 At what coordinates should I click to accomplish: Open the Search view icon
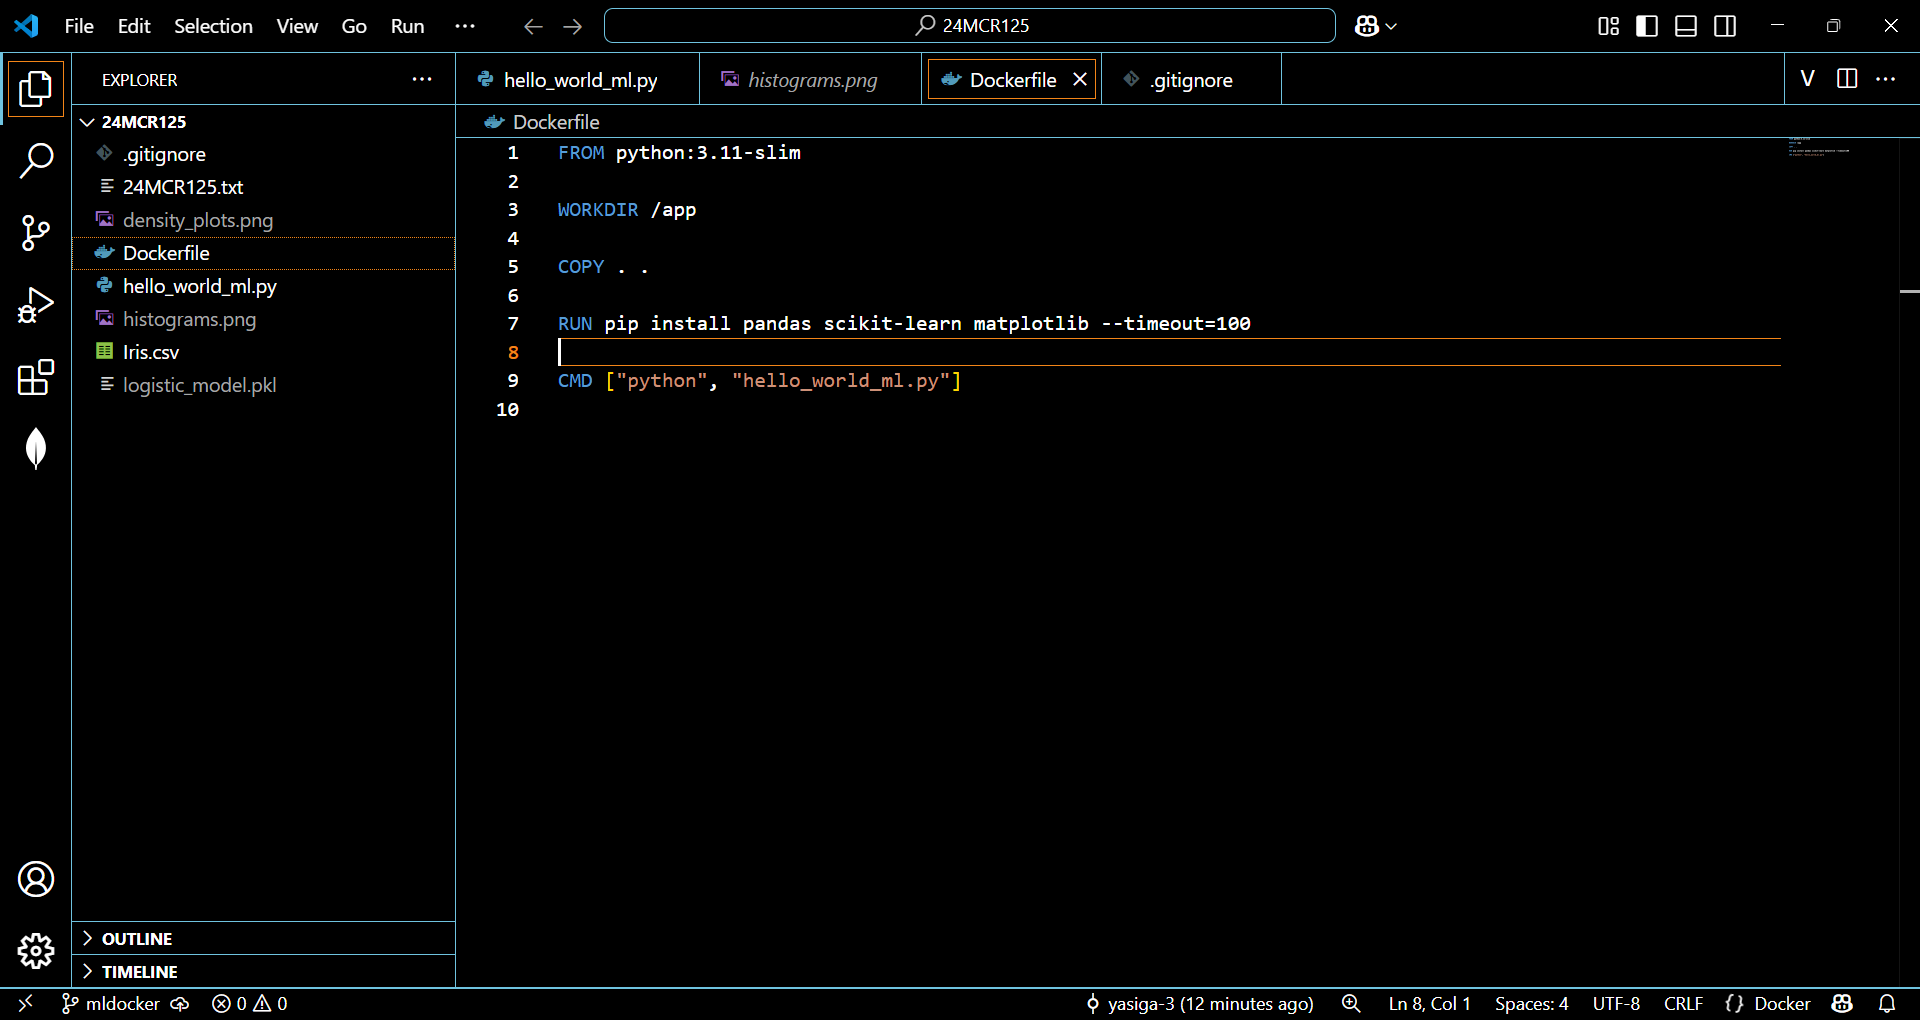36,161
